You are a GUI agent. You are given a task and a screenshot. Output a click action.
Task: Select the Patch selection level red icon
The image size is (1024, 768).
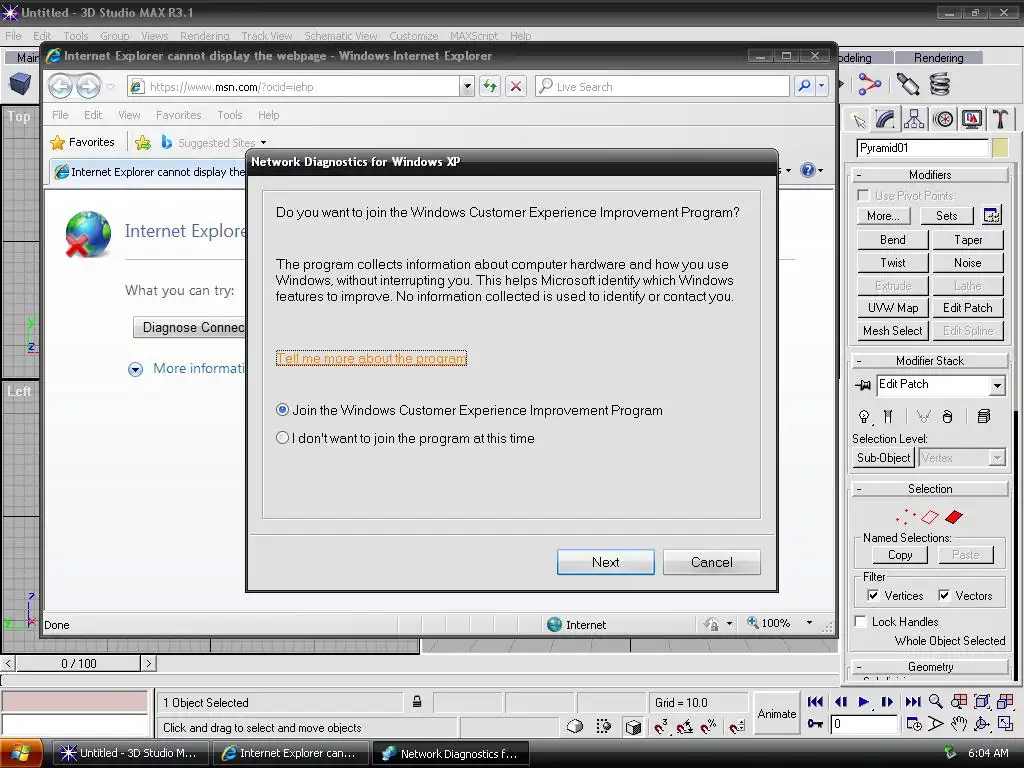pyautogui.click(x=954, y=517)
